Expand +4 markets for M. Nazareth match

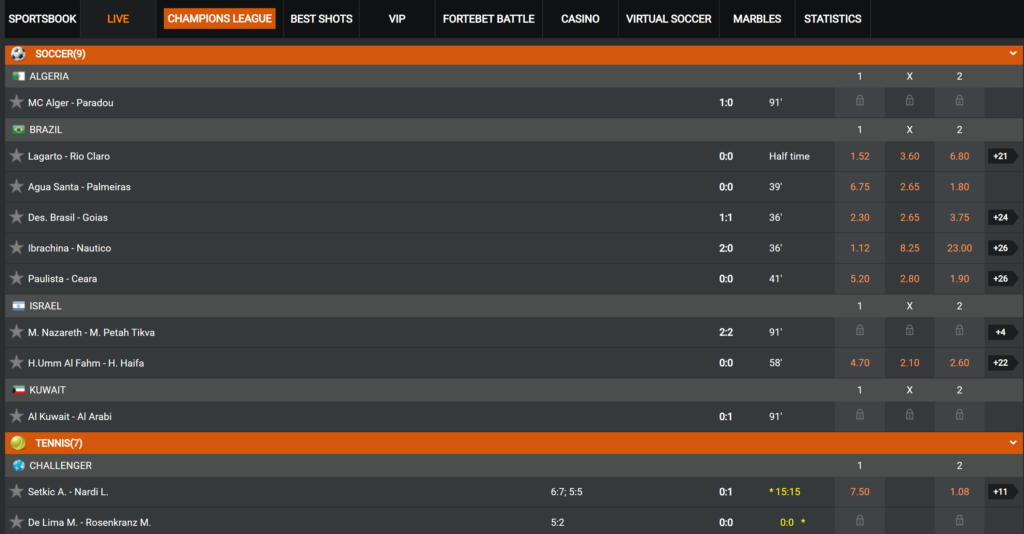1002,332
